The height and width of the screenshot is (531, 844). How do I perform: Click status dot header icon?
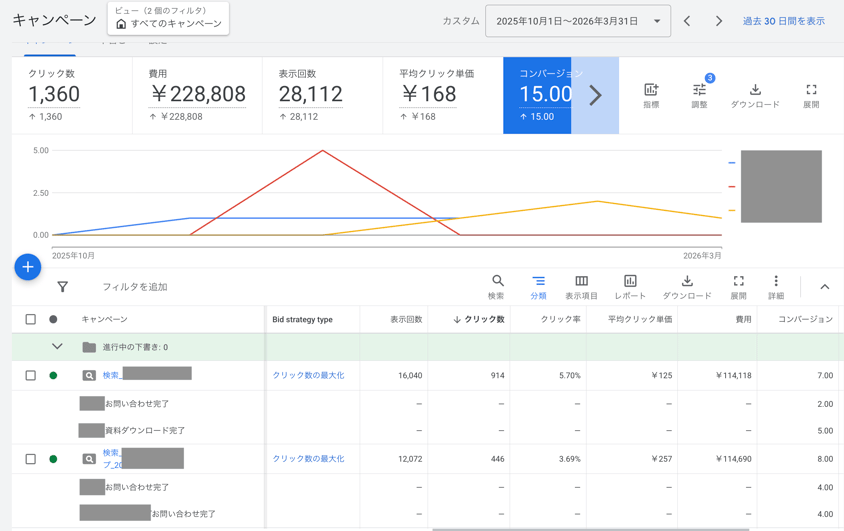click(x=53, y=319)
